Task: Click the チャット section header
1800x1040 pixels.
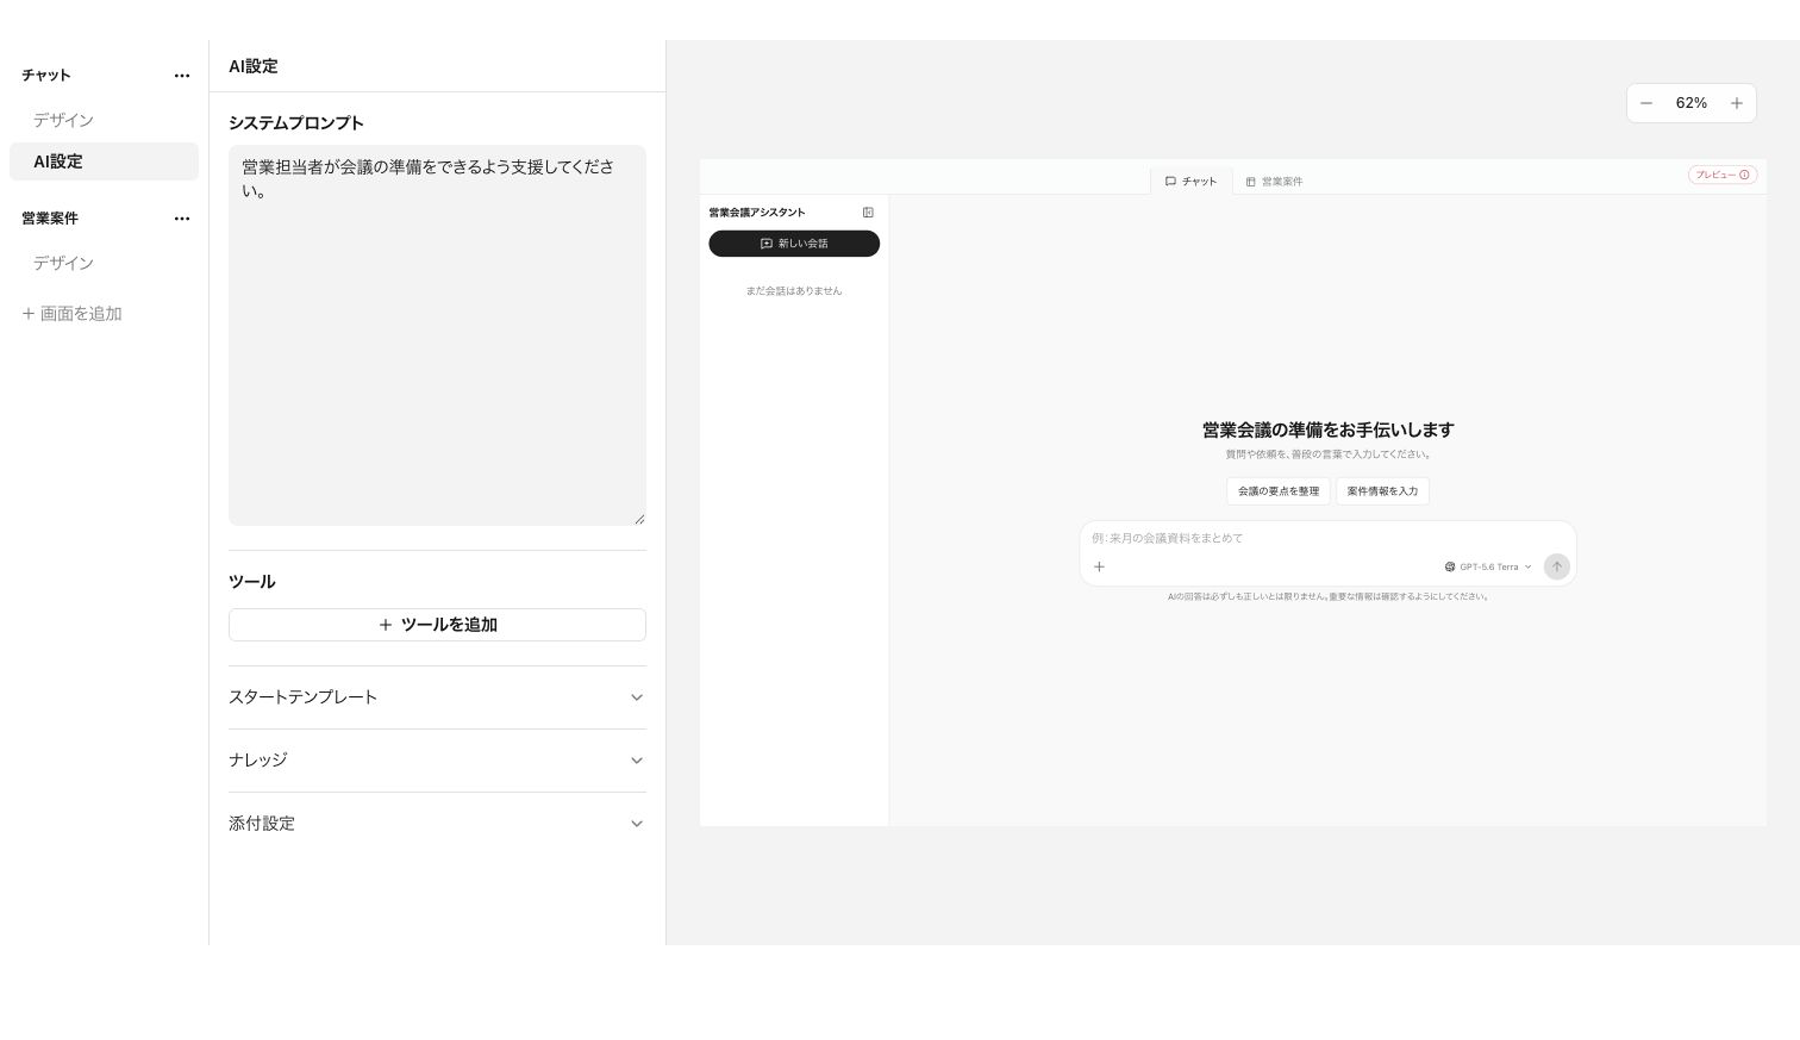Action: (x=46, y=76)
